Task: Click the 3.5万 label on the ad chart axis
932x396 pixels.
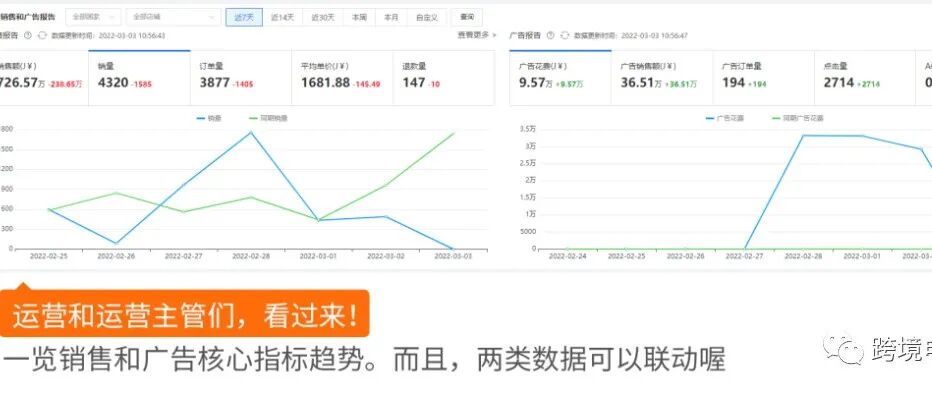Action: click(528, 129)
